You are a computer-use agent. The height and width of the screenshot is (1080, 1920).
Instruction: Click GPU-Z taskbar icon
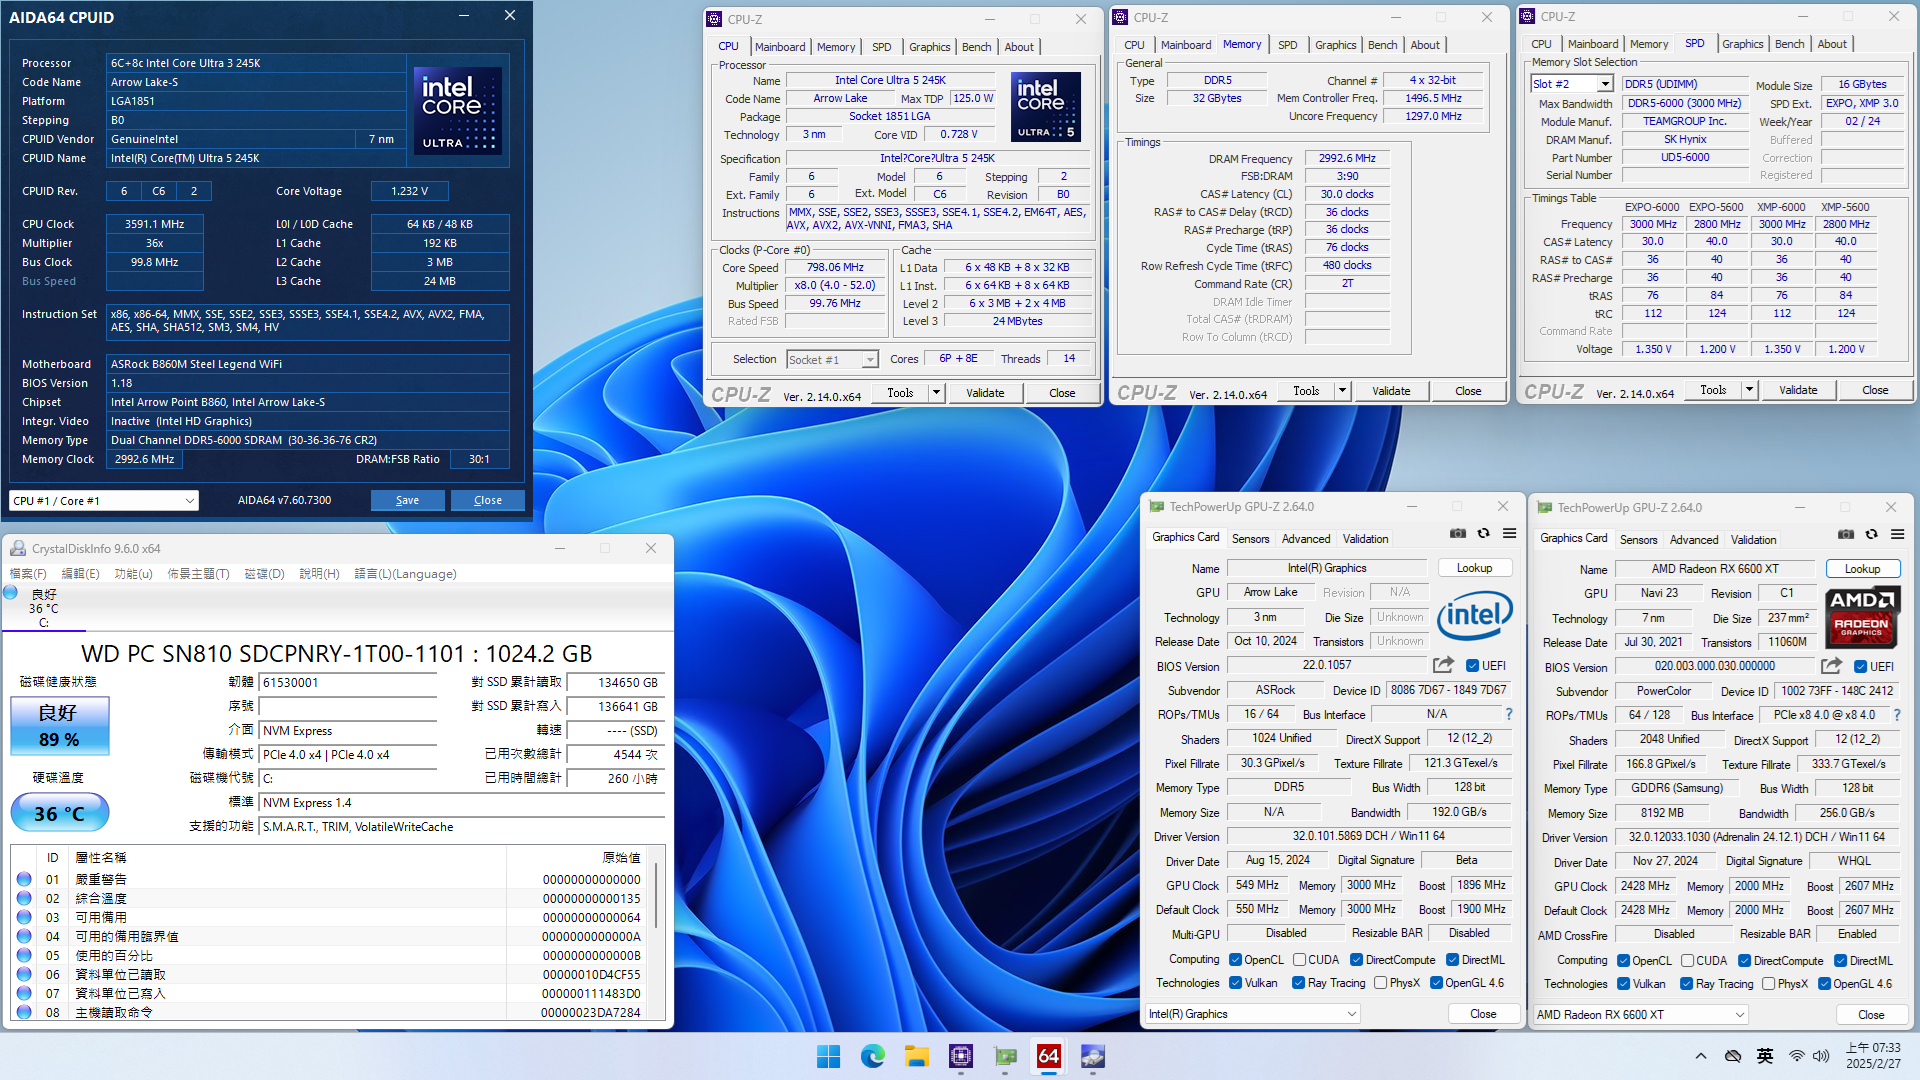coord(1005,1056)
